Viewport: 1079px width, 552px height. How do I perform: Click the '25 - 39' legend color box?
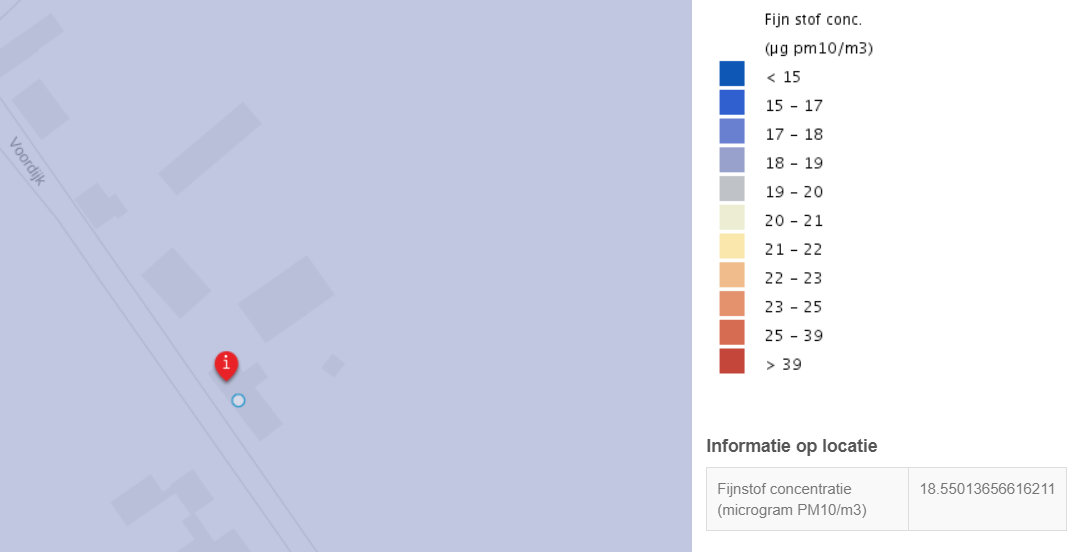pyautogui.click(x=731, y=332)
